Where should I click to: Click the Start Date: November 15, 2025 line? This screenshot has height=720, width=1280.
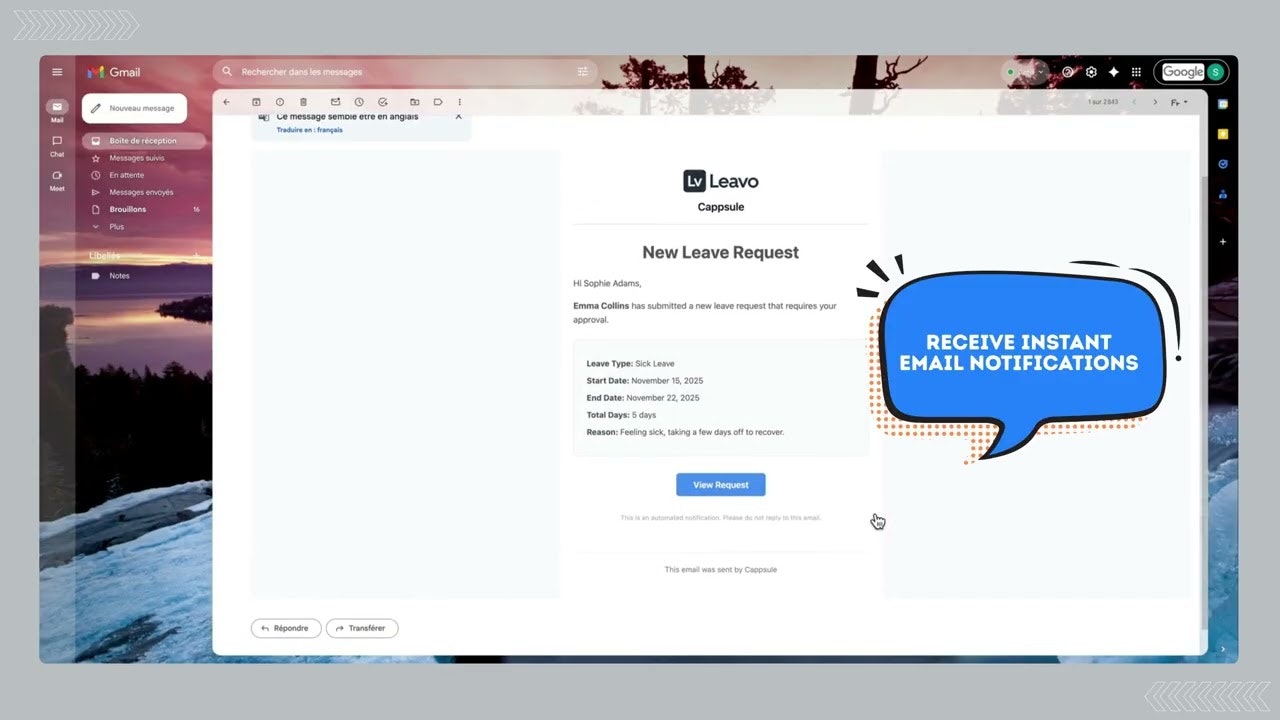pyautogui.click(x=647, y=381)
